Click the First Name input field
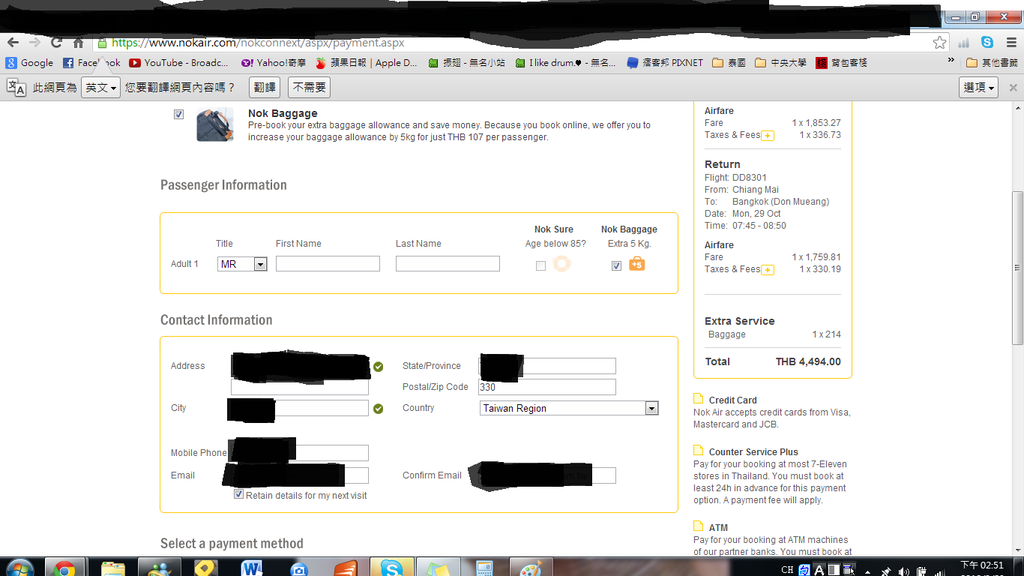Viewport: 1024px width, 576px height. tap(328, 264)
